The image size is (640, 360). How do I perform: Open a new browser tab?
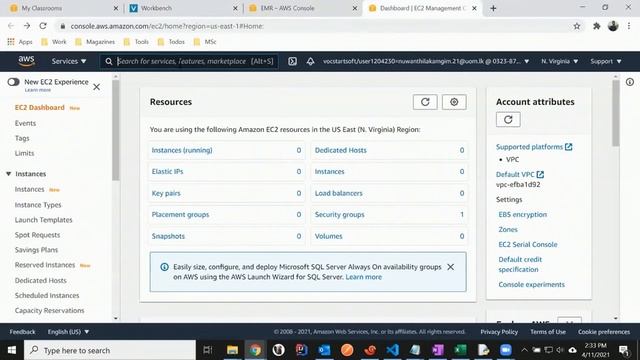[x=493, y=8]
